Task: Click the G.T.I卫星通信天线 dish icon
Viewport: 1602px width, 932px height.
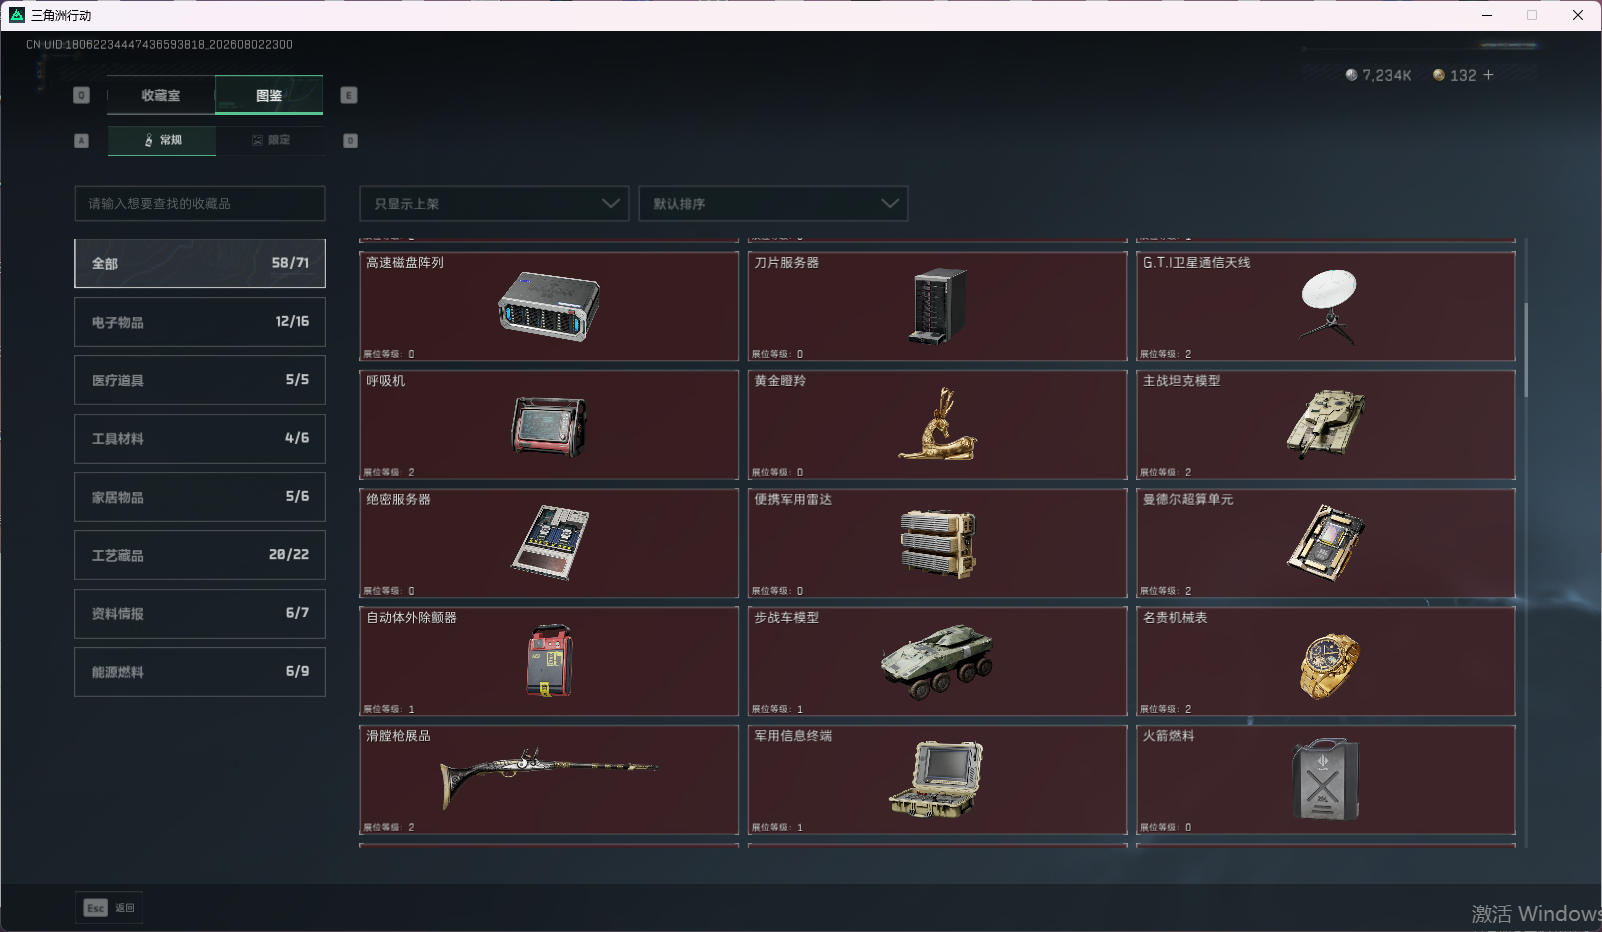Action: click(1328, 306)
